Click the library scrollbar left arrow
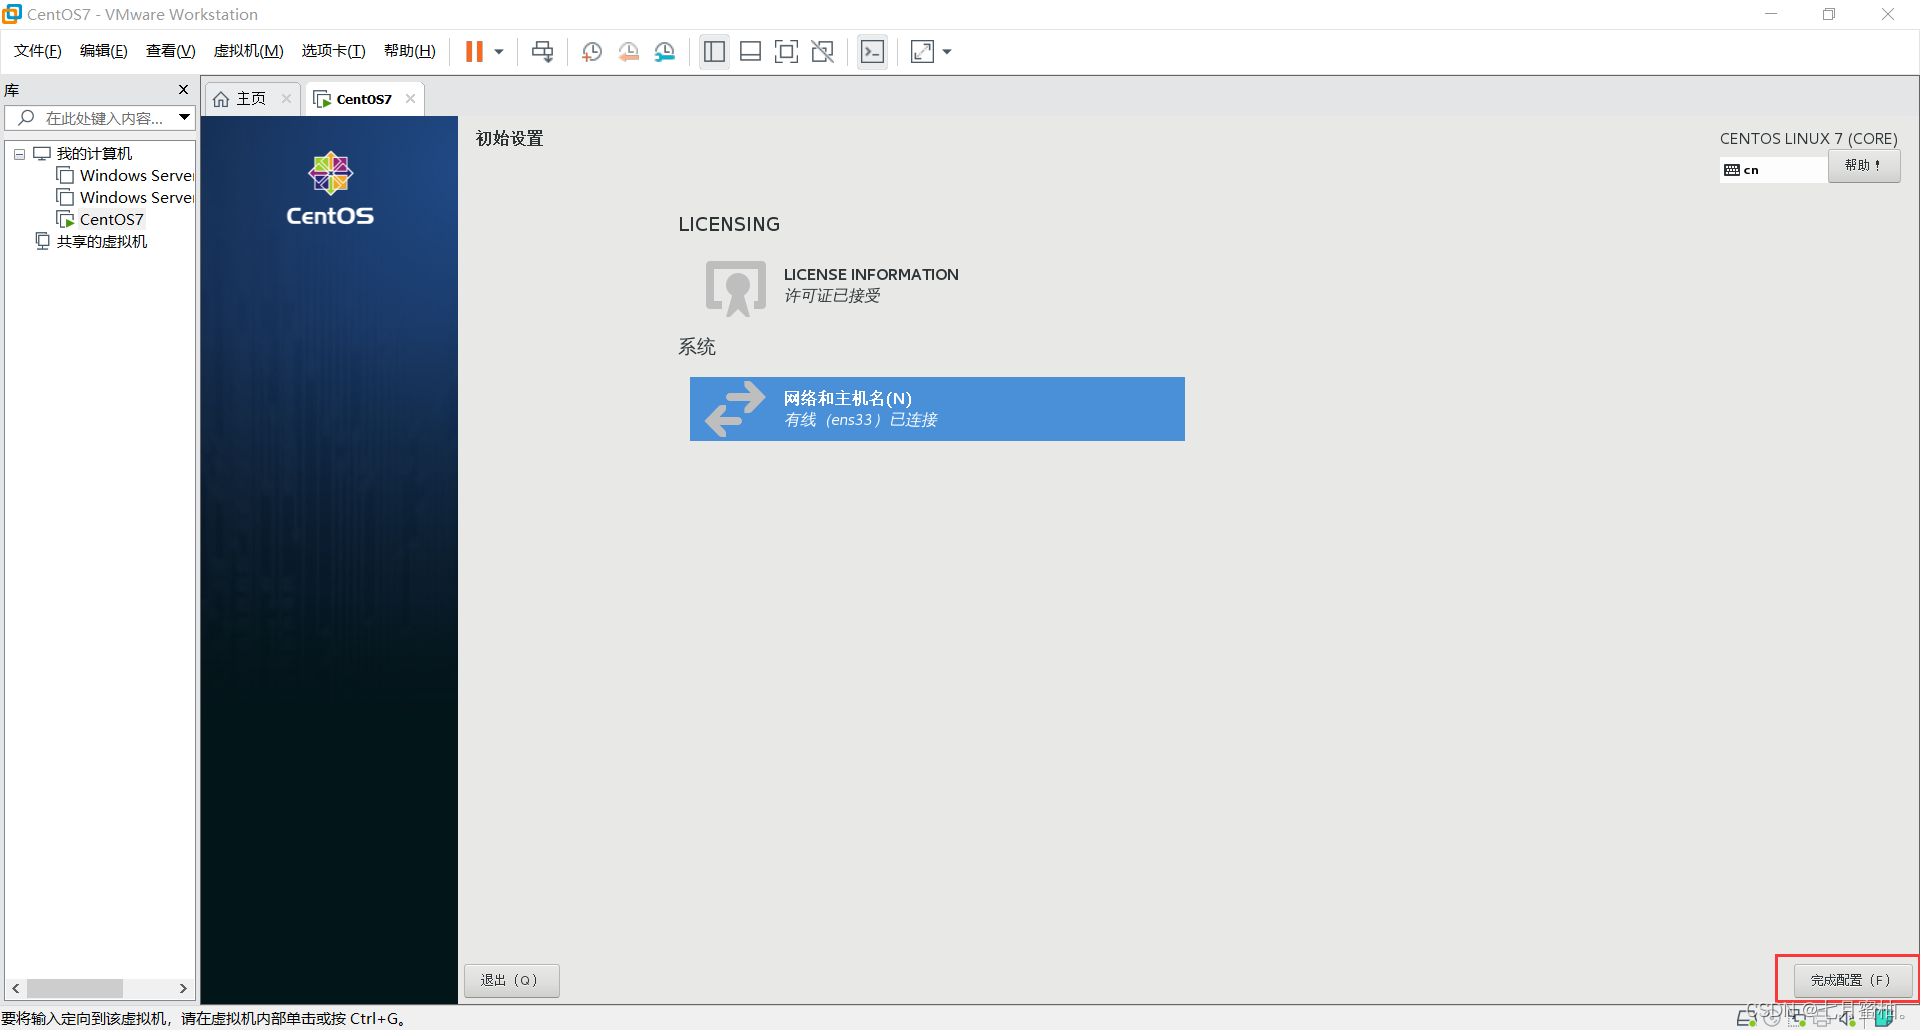Viewport: 1920px width, 1030px height. 15,988
